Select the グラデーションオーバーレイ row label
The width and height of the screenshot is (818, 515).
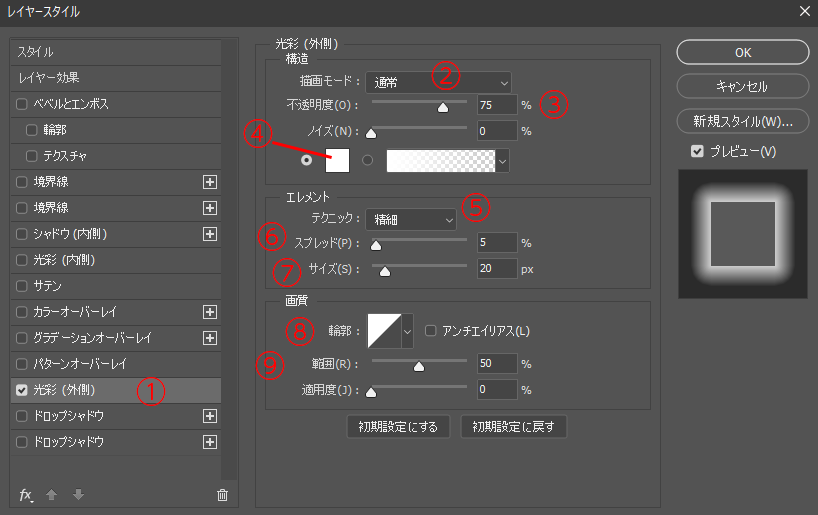tap(92, 338)
